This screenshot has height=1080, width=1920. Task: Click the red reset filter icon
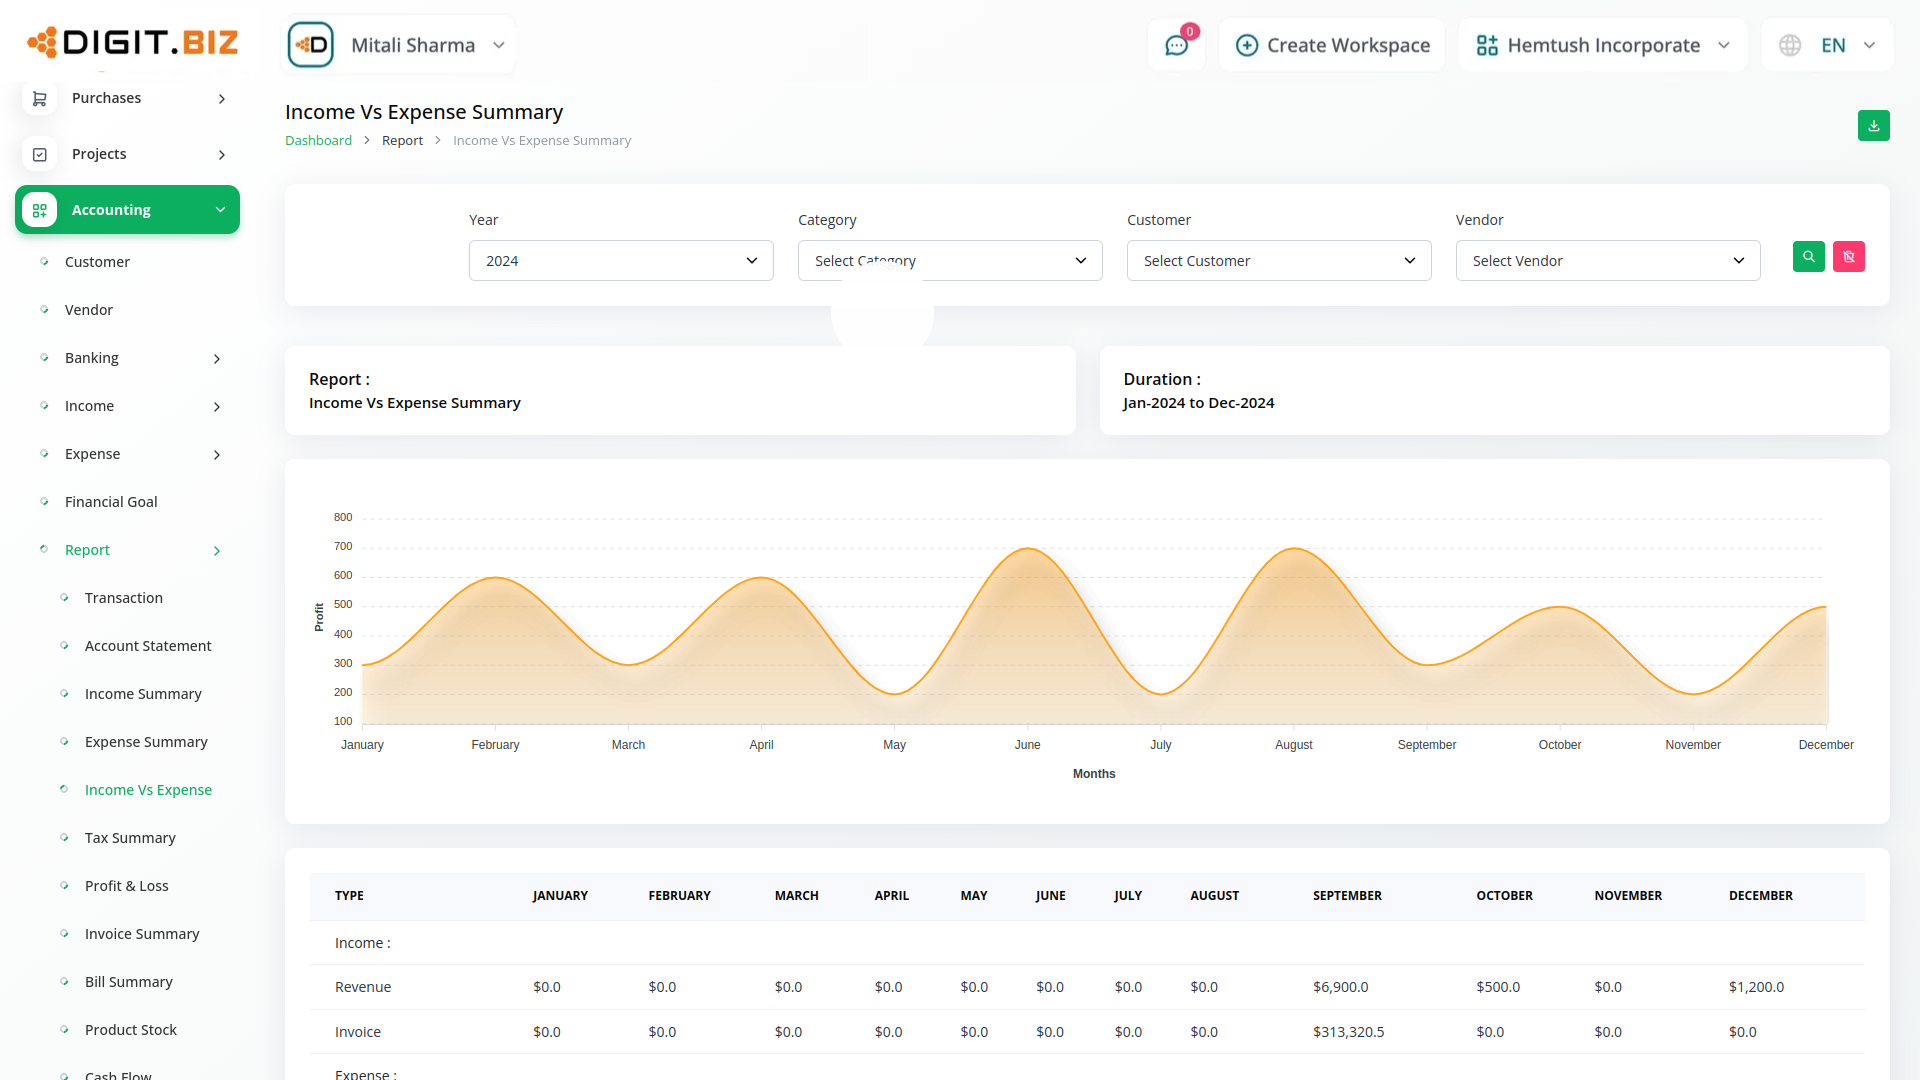(x=1848, y=257)
